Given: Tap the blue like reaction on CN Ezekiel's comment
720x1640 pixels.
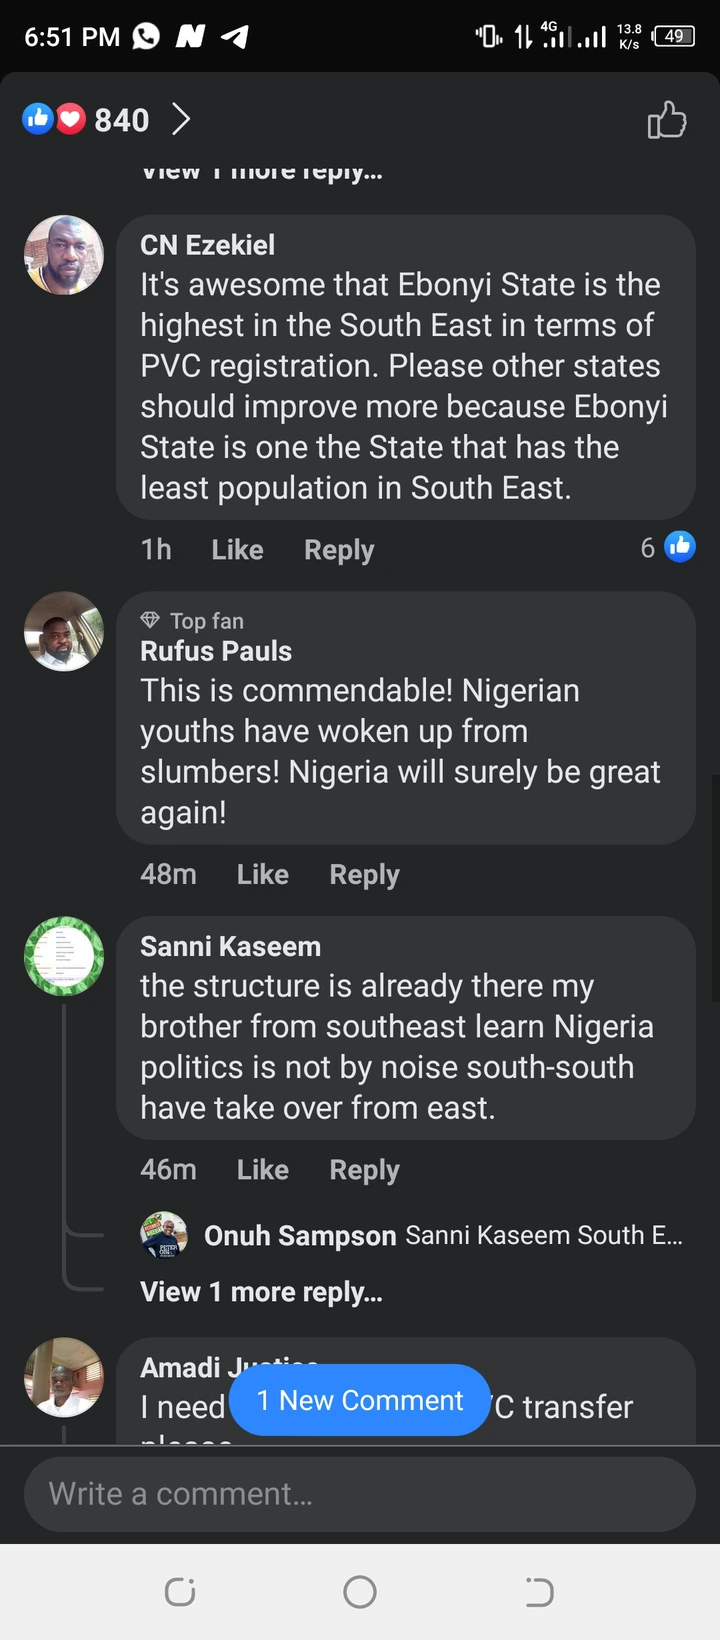Looking at the screenshot, I should pos(680,547).
